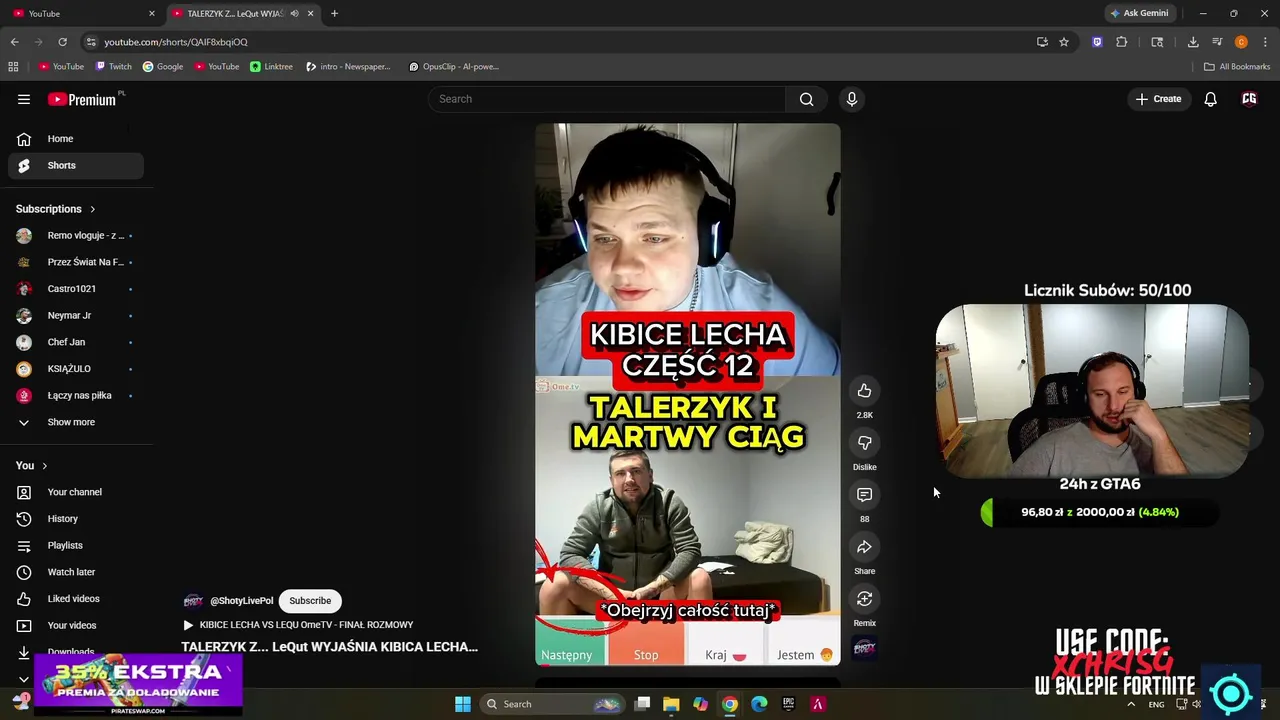The width and height of the screenshot is (1280, 720).
Task: Click the install app icon in address bar
Action: point(1042,42)
